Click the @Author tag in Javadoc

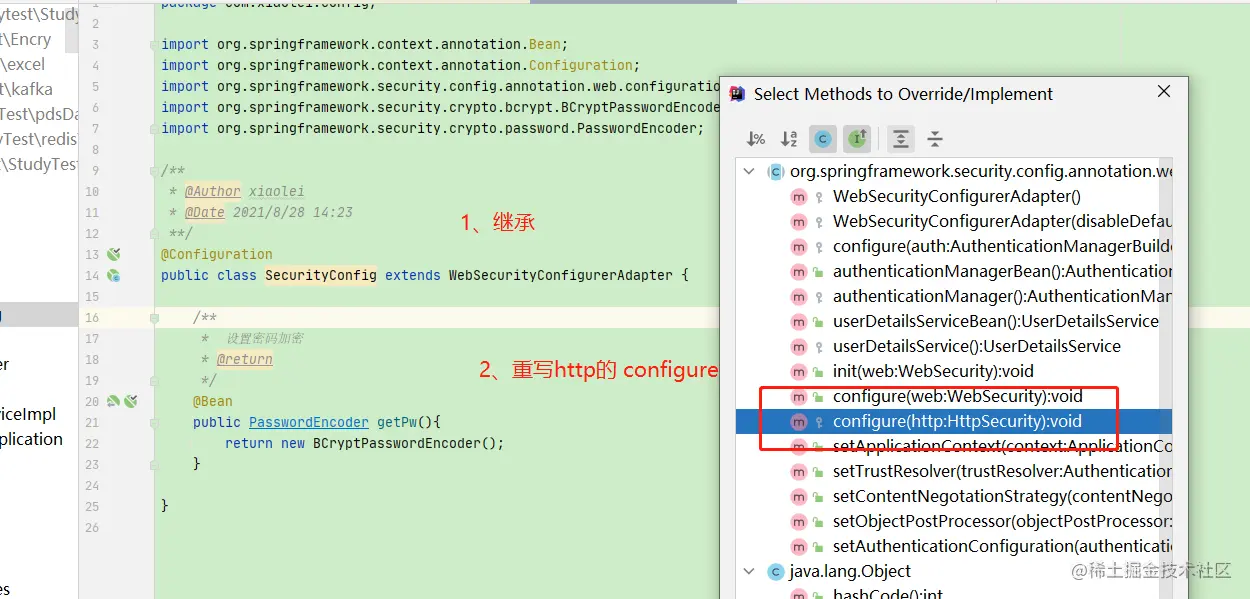pos(213,191)
